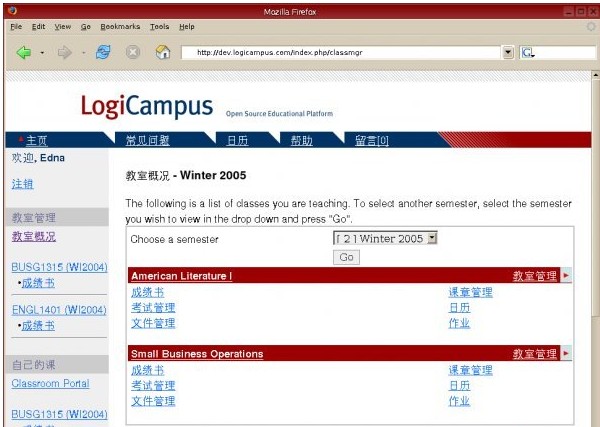The width and height of the screenshot is (600, 427).
Task: Click red arrow icon beside American Literature I
Action: click(x=566, y=275)
